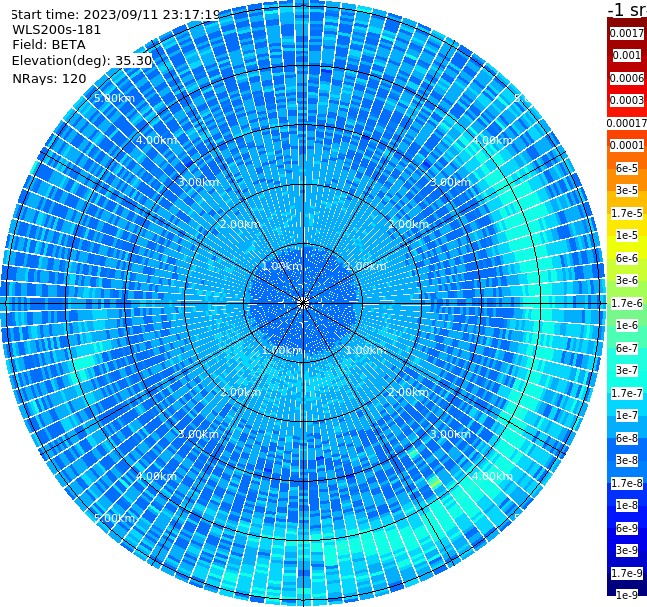Screen dimensions: 647x607
Task: Click the 0.0003 colorbar label
Action: pyautogui.click(x=627, y=100)
